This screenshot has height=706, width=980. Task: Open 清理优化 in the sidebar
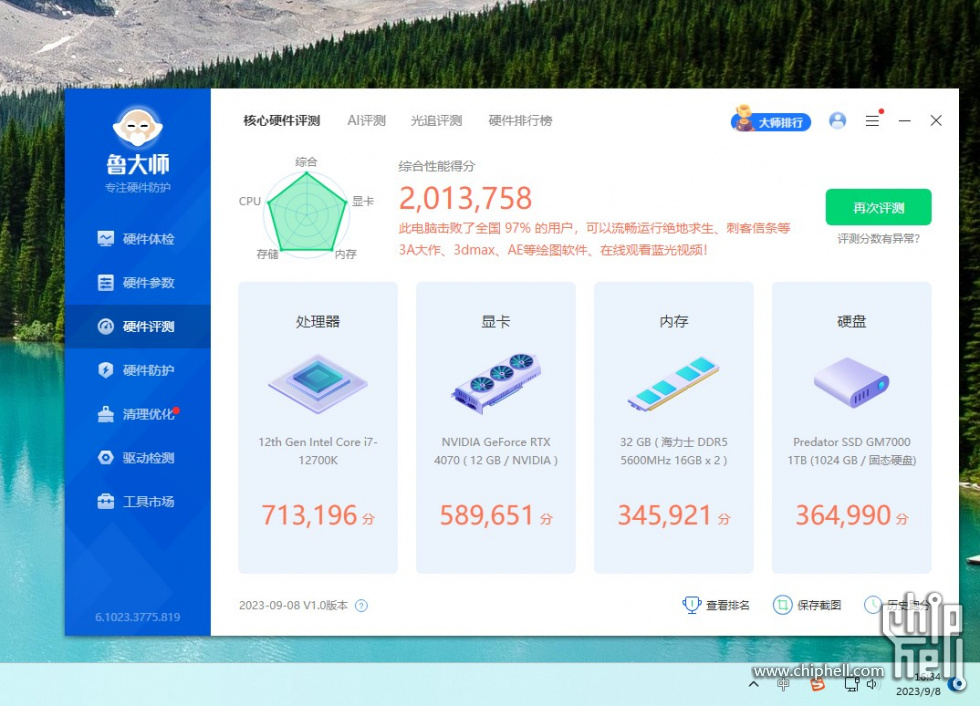137,414
